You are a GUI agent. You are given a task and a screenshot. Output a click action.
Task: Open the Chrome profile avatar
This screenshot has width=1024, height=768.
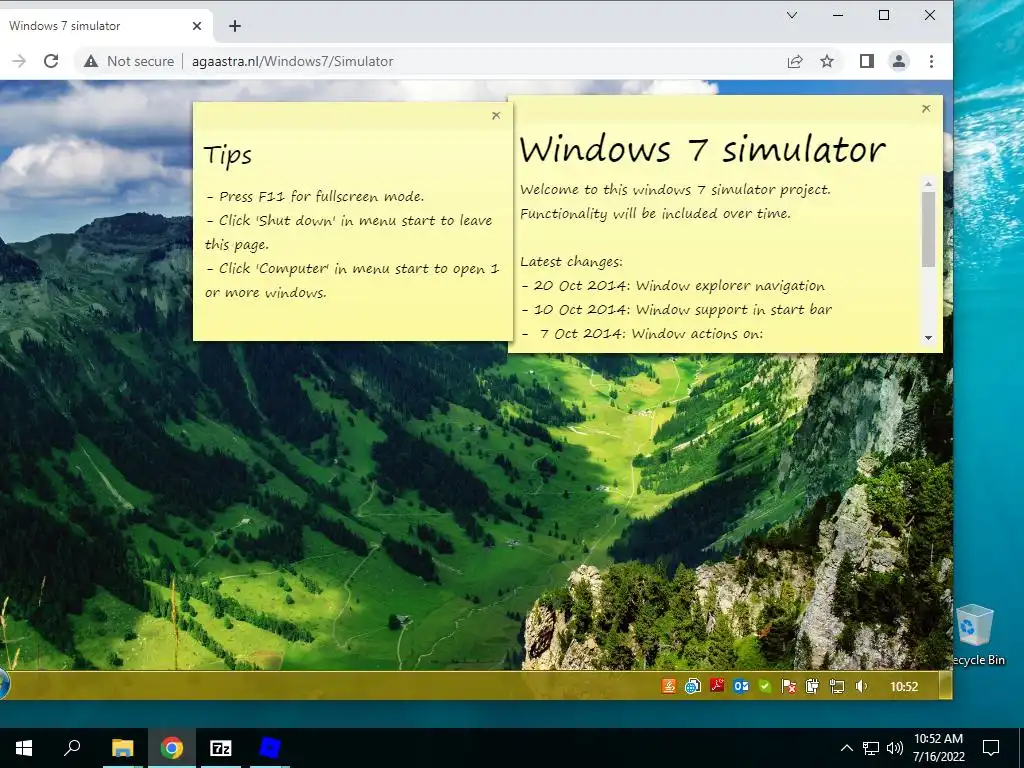coord(899,61)
